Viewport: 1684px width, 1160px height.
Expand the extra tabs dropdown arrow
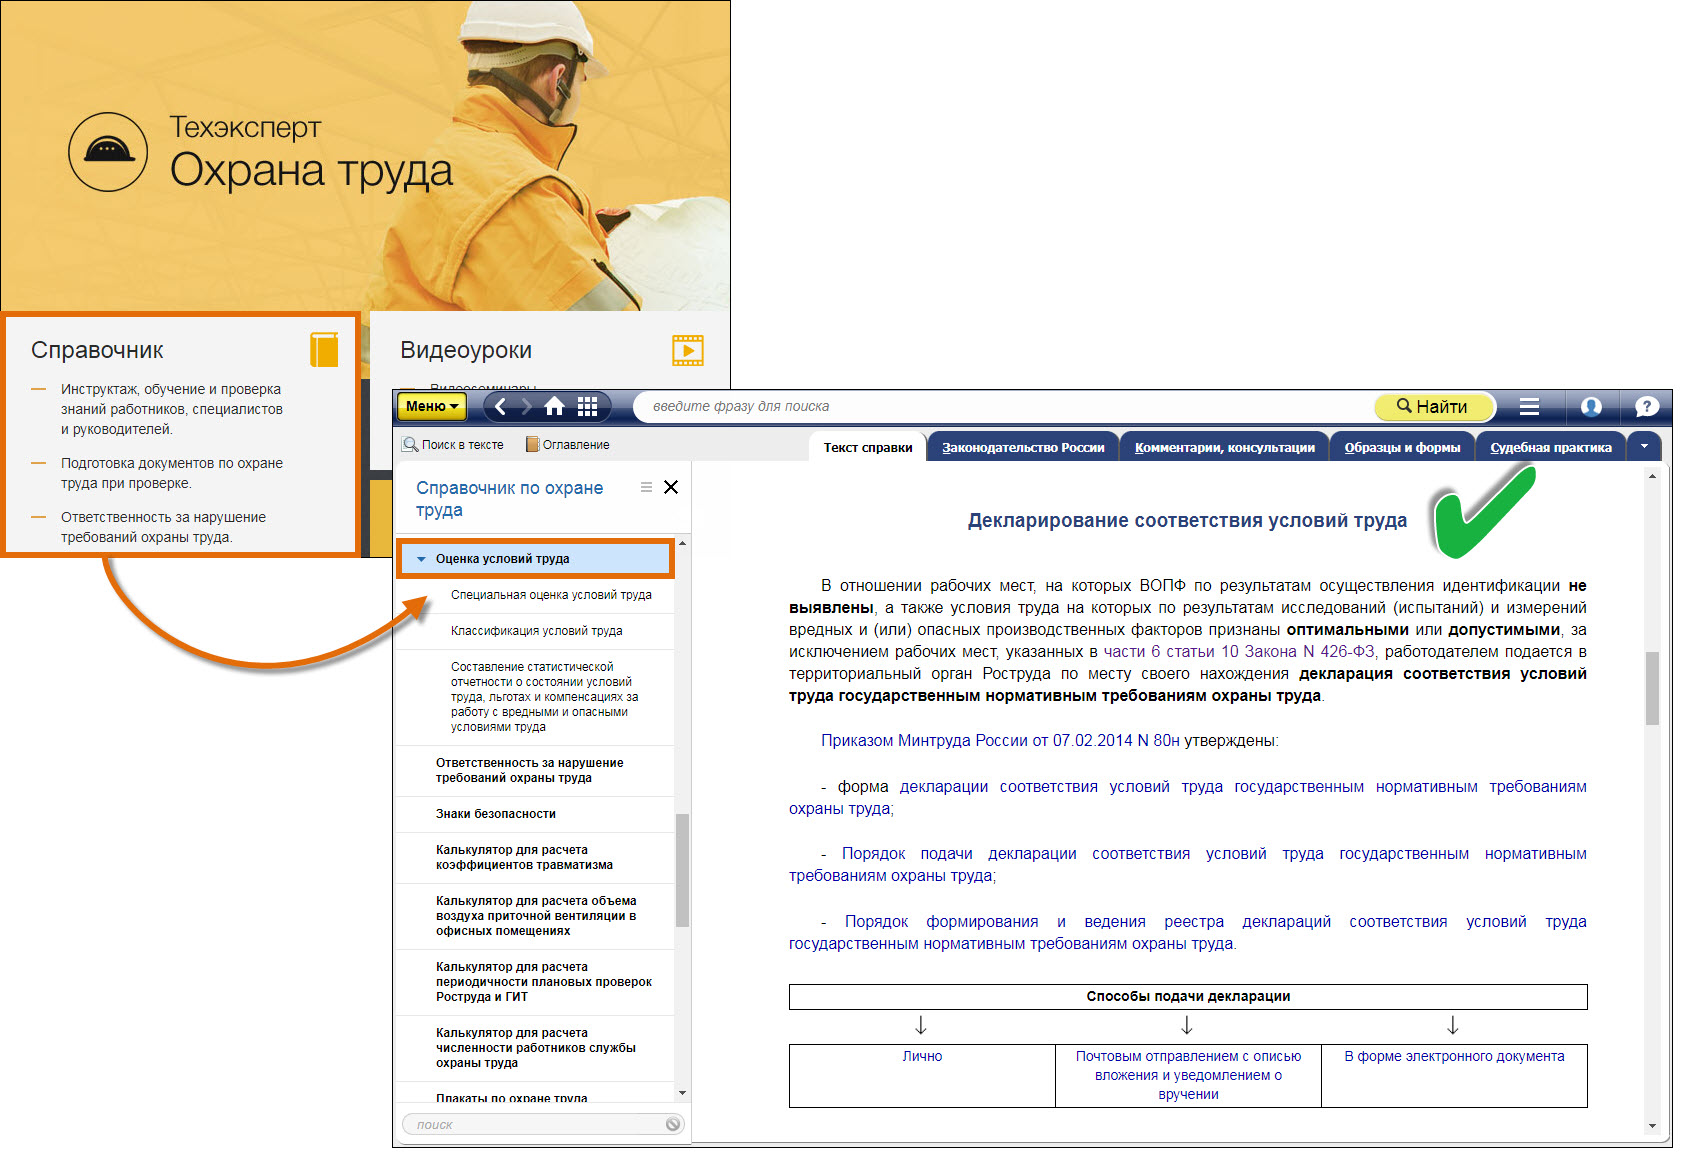click(x=1645, y=446)
